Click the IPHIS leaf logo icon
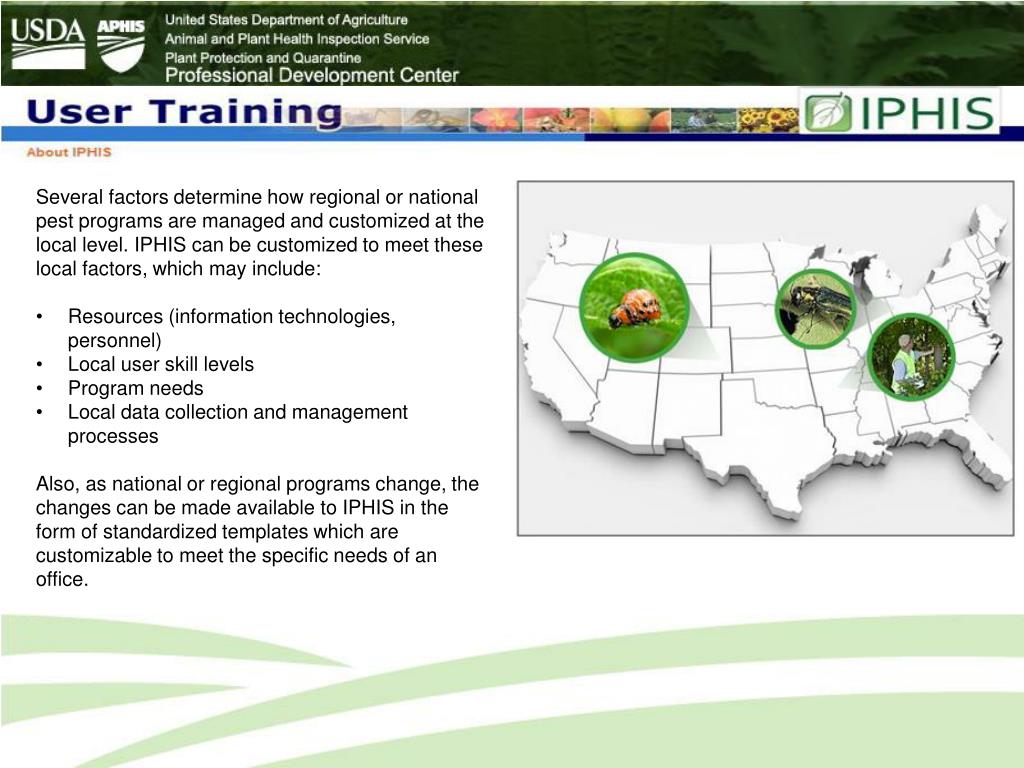 tap(827, 113)
